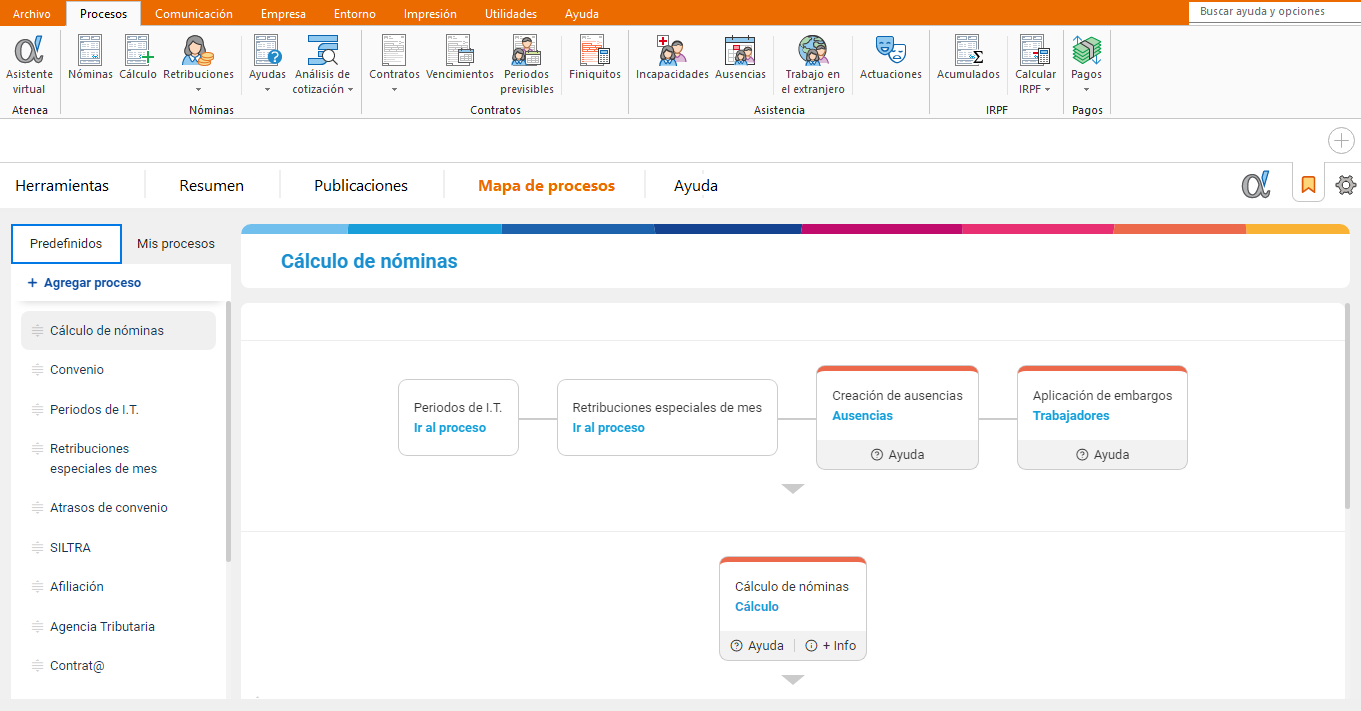The width and height of the screenshot is (1361, 711).
Task: Expand the Retribuciones dropdown arrow
Action: click(198, 90)
